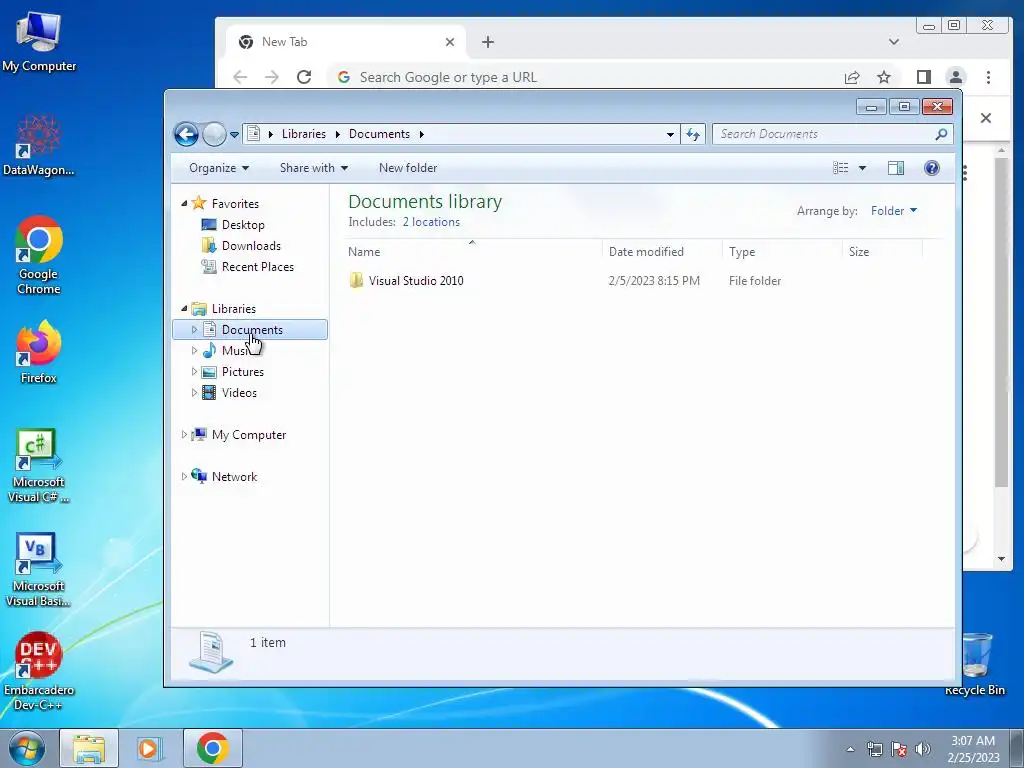Screen dimensions: 1024x768
Task: Expand the Documents library node
Action: click(194, 330)
